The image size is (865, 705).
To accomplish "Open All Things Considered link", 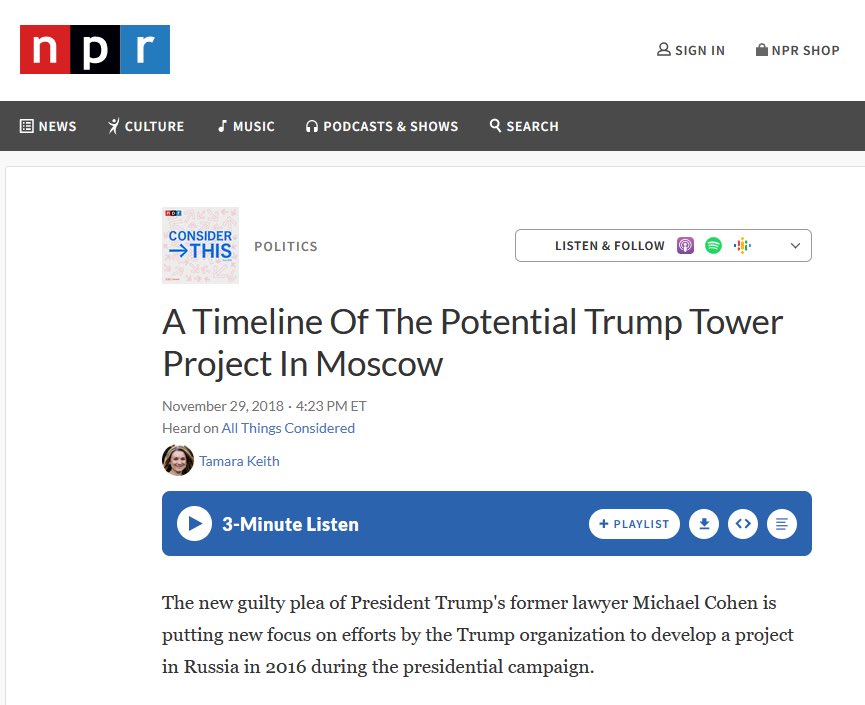I will point(288,428).
